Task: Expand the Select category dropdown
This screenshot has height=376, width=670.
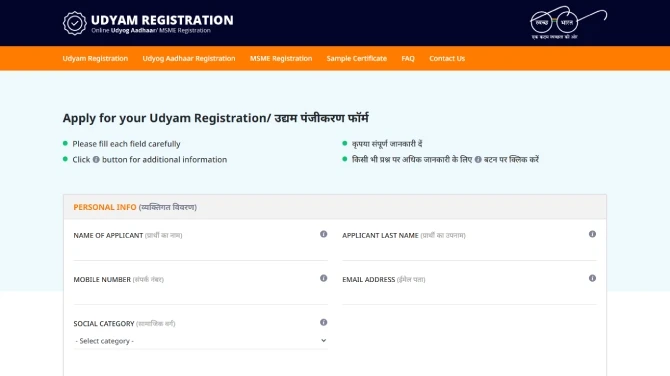Action: tap(200, 341)
